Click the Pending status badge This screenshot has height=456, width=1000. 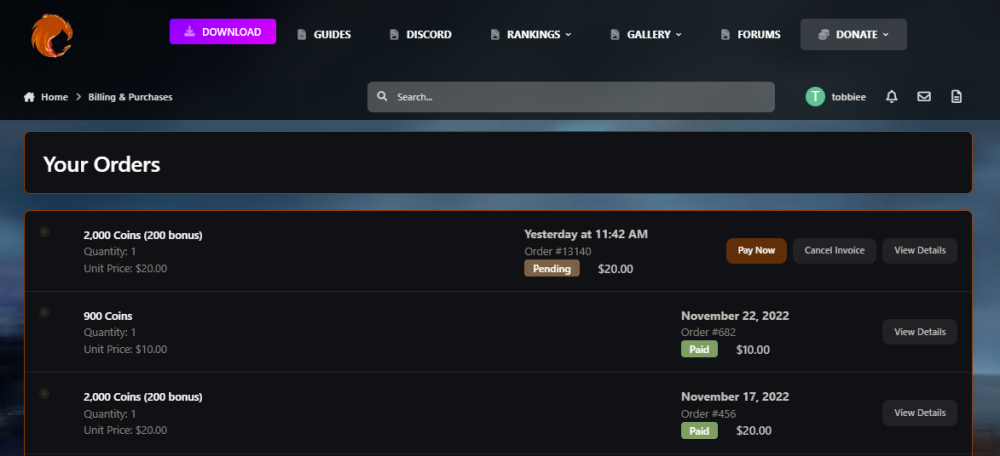(x=552, y=268)
